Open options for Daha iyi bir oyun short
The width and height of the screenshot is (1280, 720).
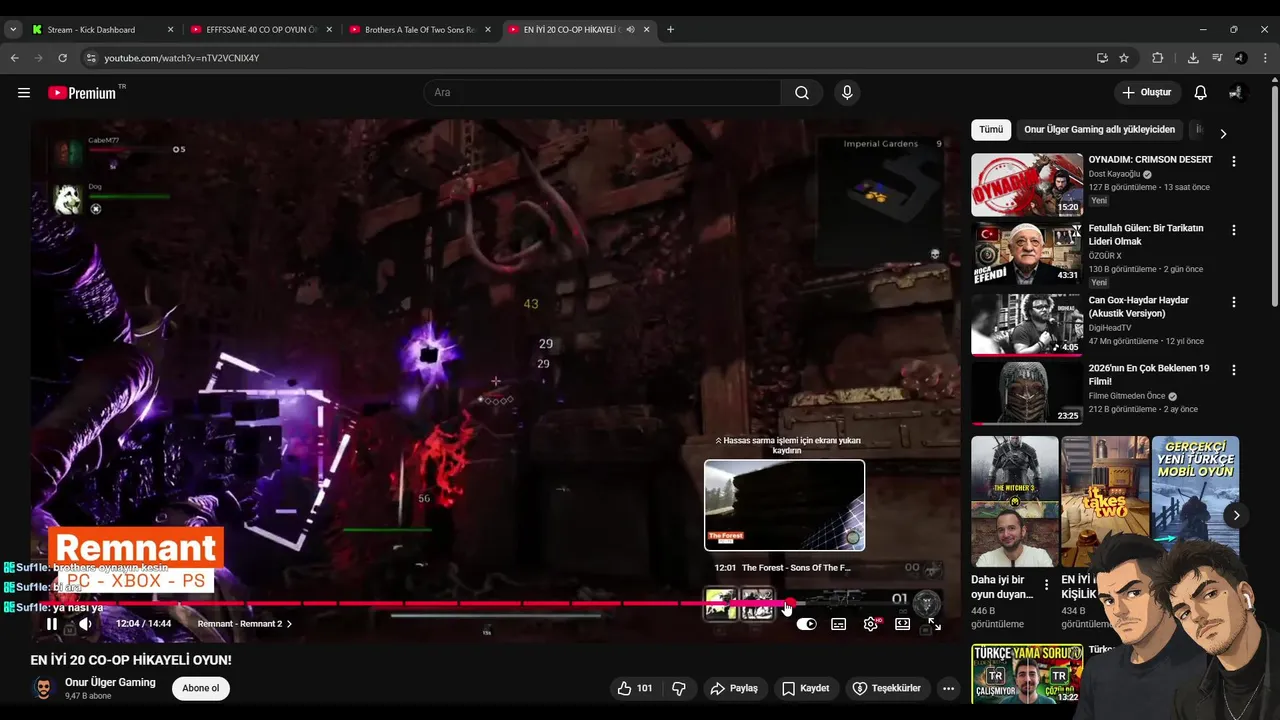[1047, 585]
